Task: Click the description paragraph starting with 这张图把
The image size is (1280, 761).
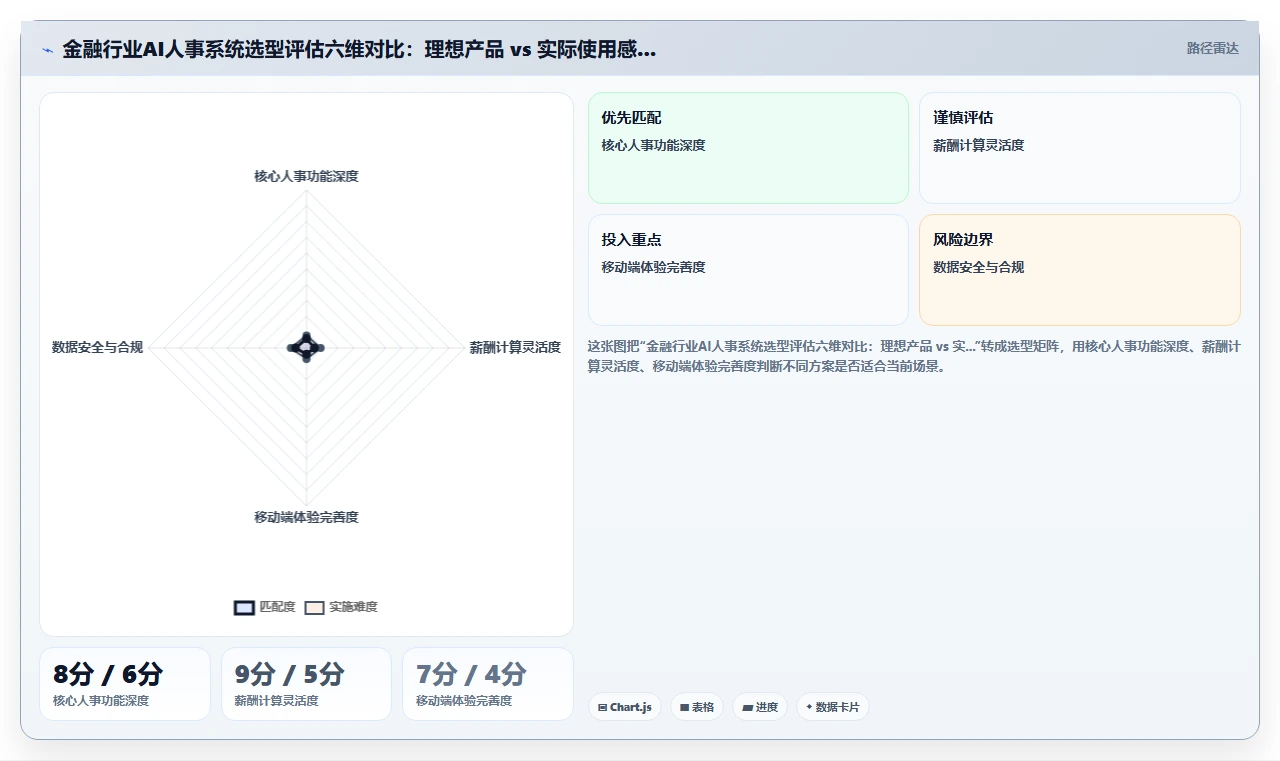Action: 914,356
